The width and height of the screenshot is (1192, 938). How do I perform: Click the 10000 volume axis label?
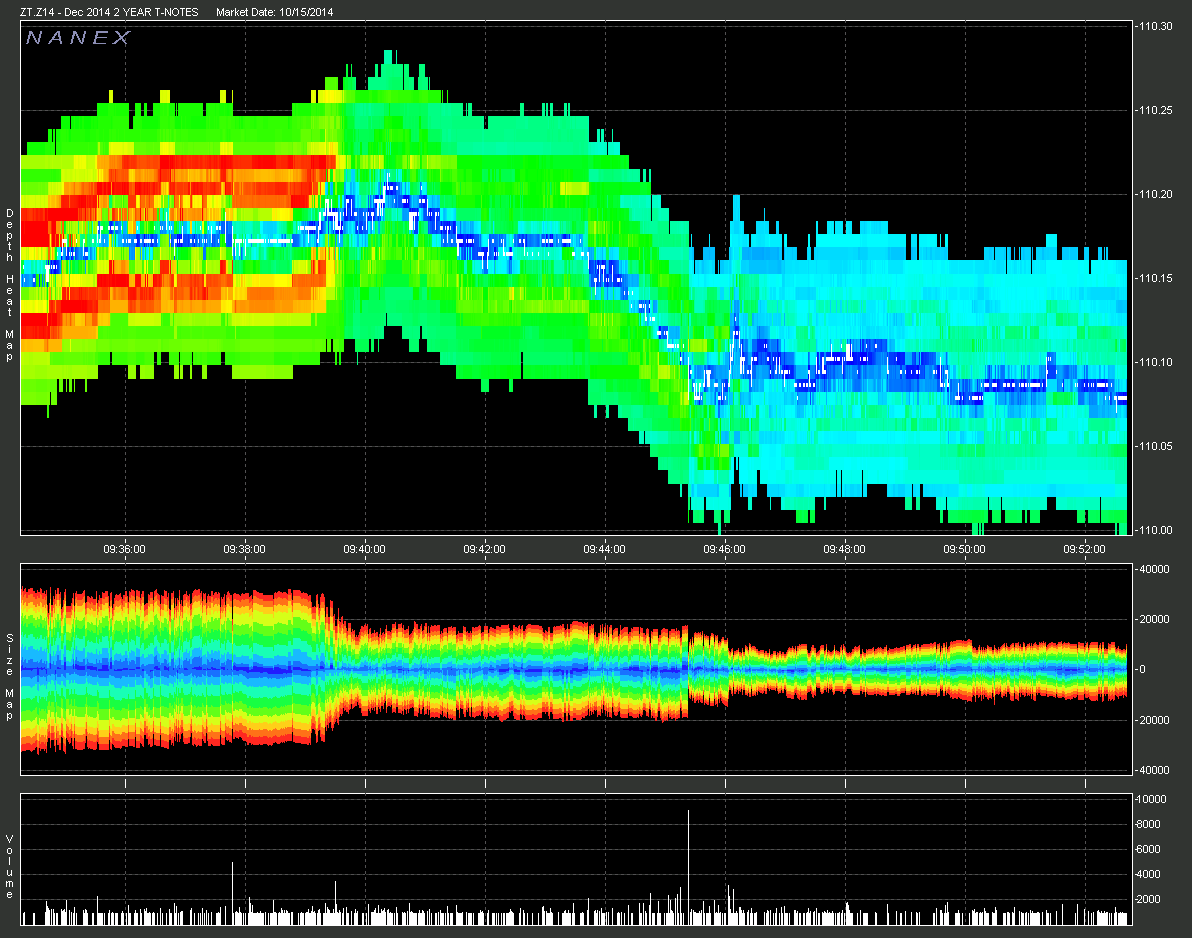tap(1151, 799)
